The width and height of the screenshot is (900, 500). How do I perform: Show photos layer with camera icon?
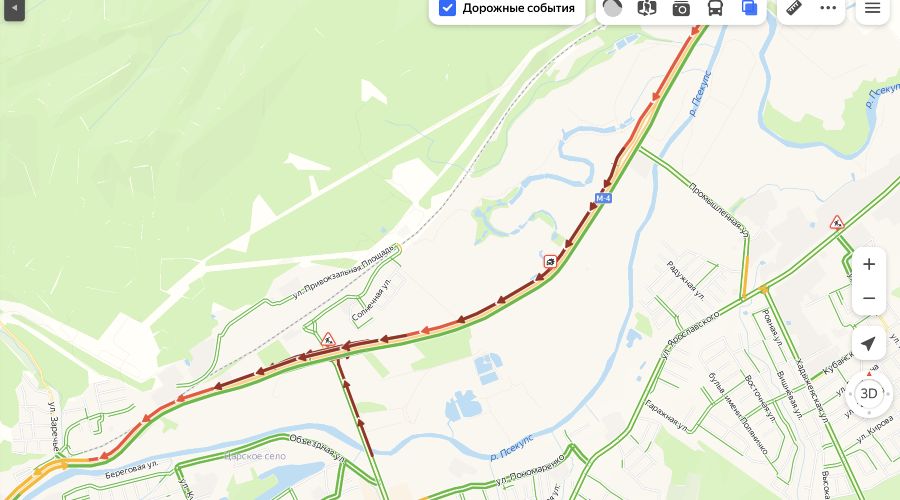tap(681, 8)
